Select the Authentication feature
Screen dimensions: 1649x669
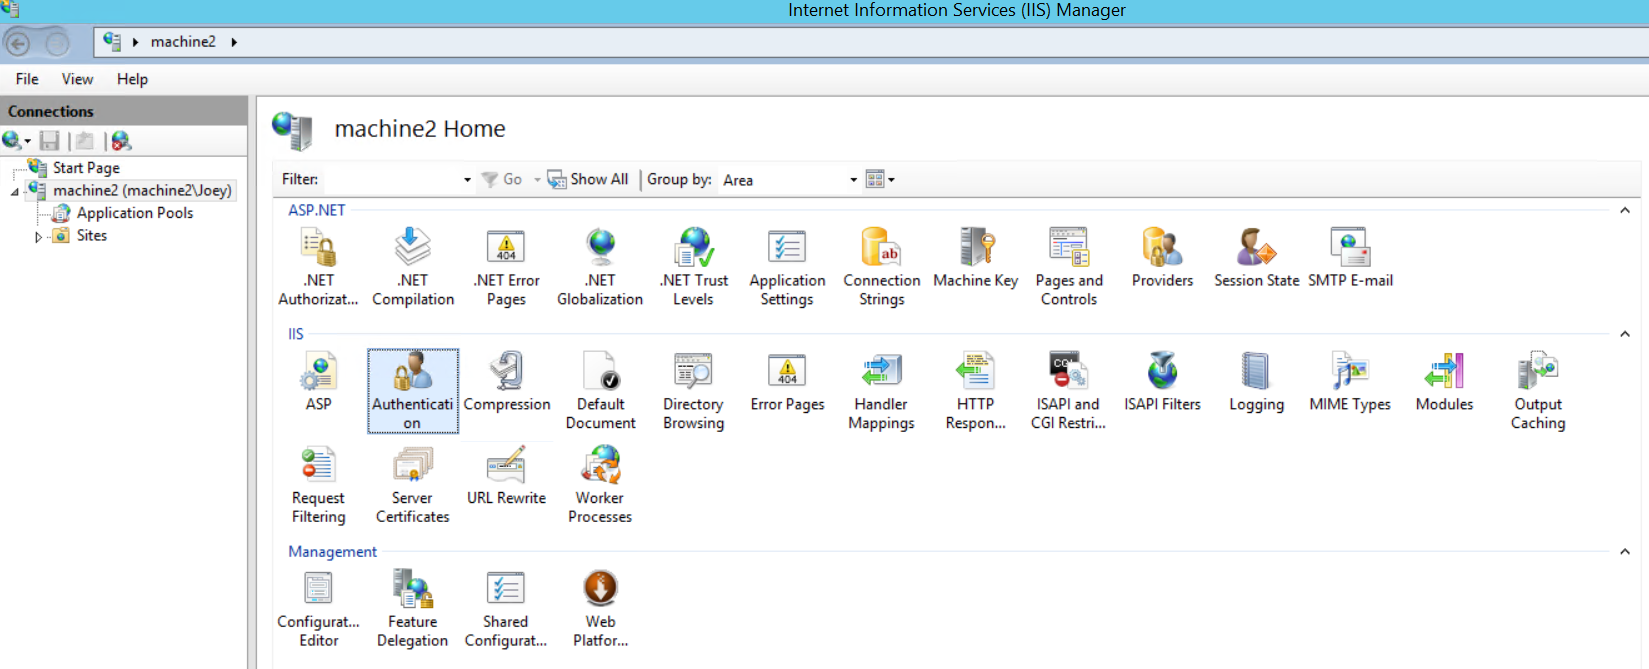pos(413,391)
